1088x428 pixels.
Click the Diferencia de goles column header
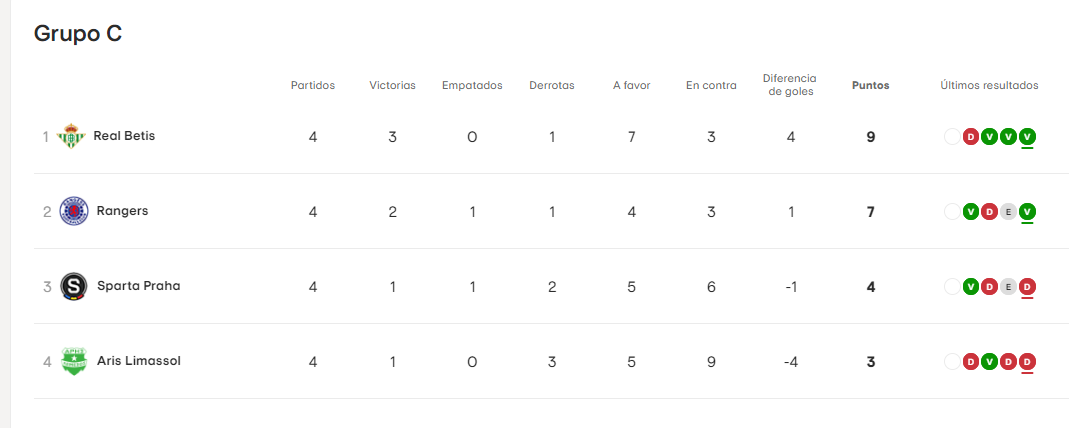pos(790,85)
